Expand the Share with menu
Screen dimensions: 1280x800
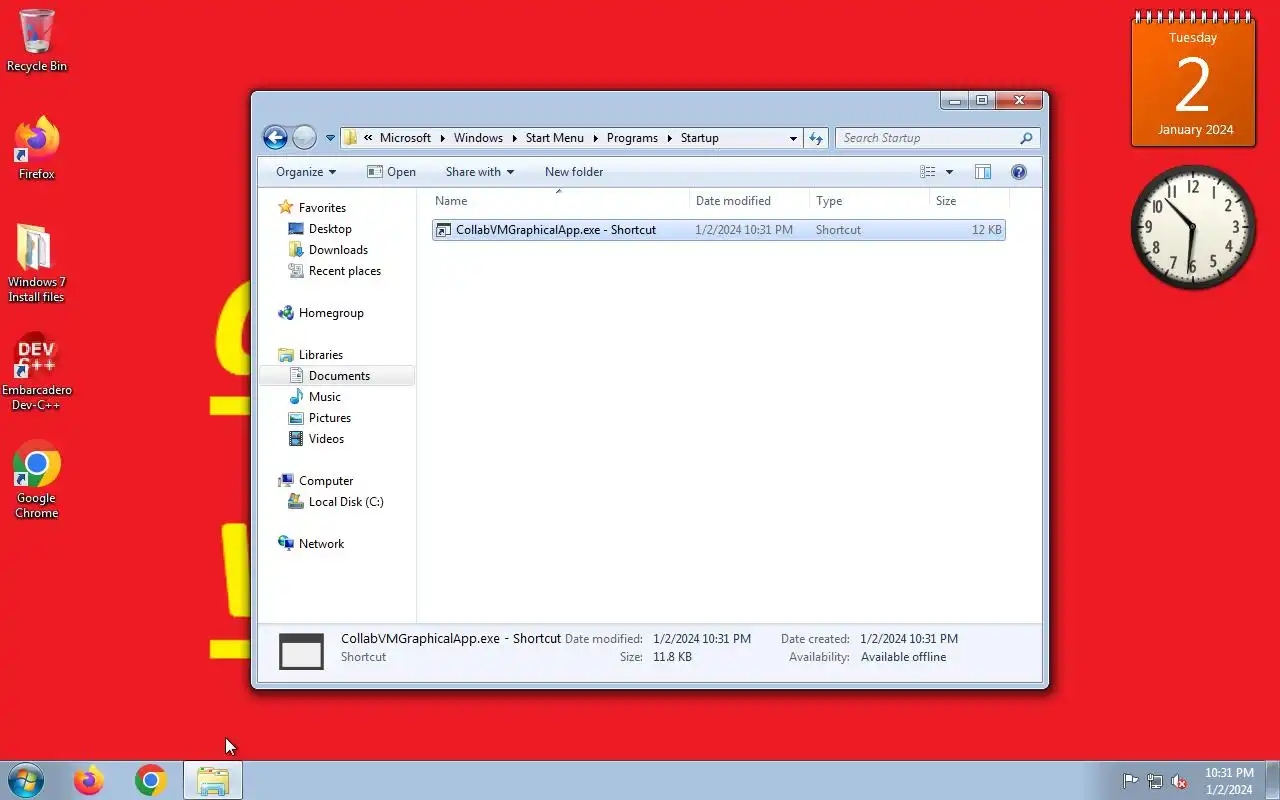coord(480,172)
